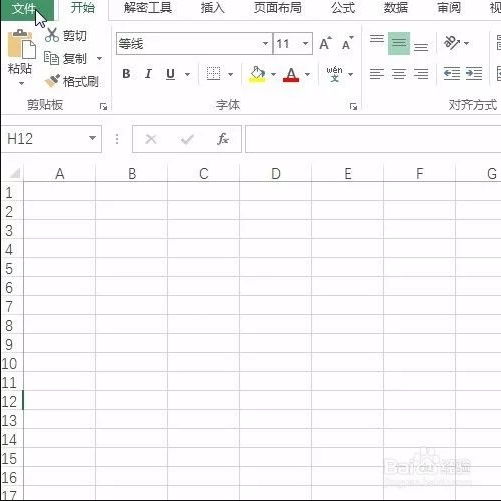The height and width of the screenshot is (501, 501).
Task: Switch to the 审阅 Review tab
Action: tap(449, 8)
